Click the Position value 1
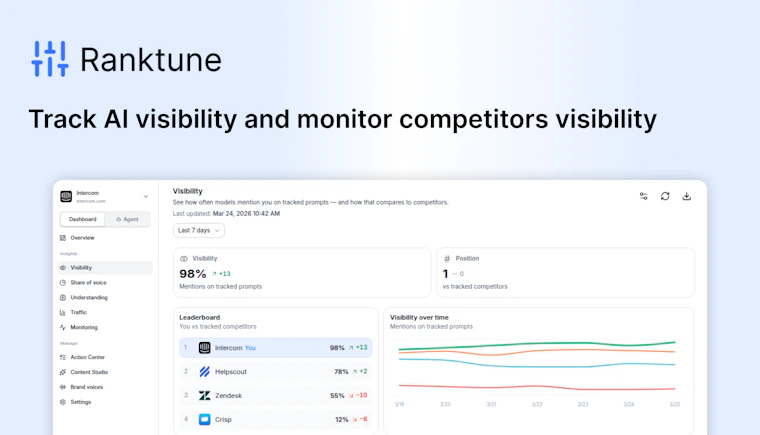Image resolution: width=760 pixels, height=435 pixels. point(445,274)
